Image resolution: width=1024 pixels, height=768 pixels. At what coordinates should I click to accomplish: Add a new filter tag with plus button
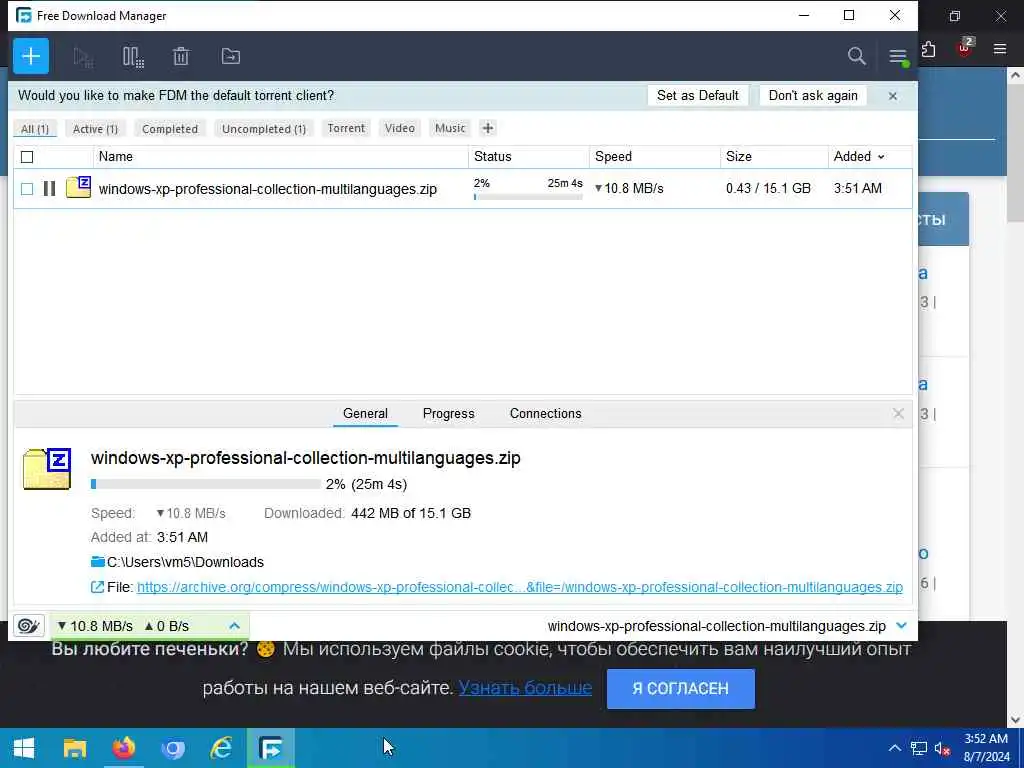[487, 128]
